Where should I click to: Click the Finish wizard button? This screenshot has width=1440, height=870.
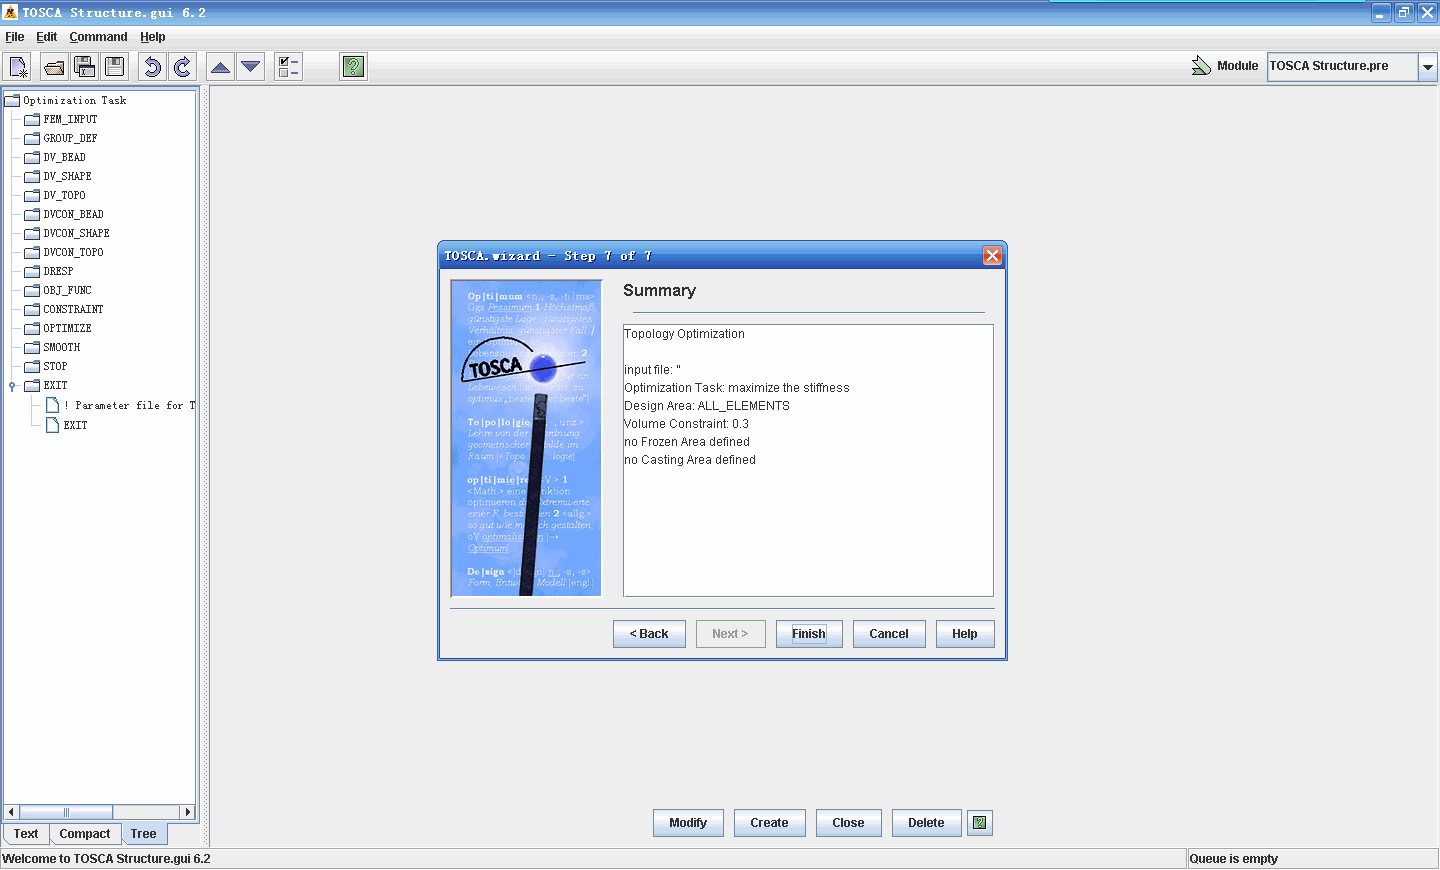click(809, 634)
